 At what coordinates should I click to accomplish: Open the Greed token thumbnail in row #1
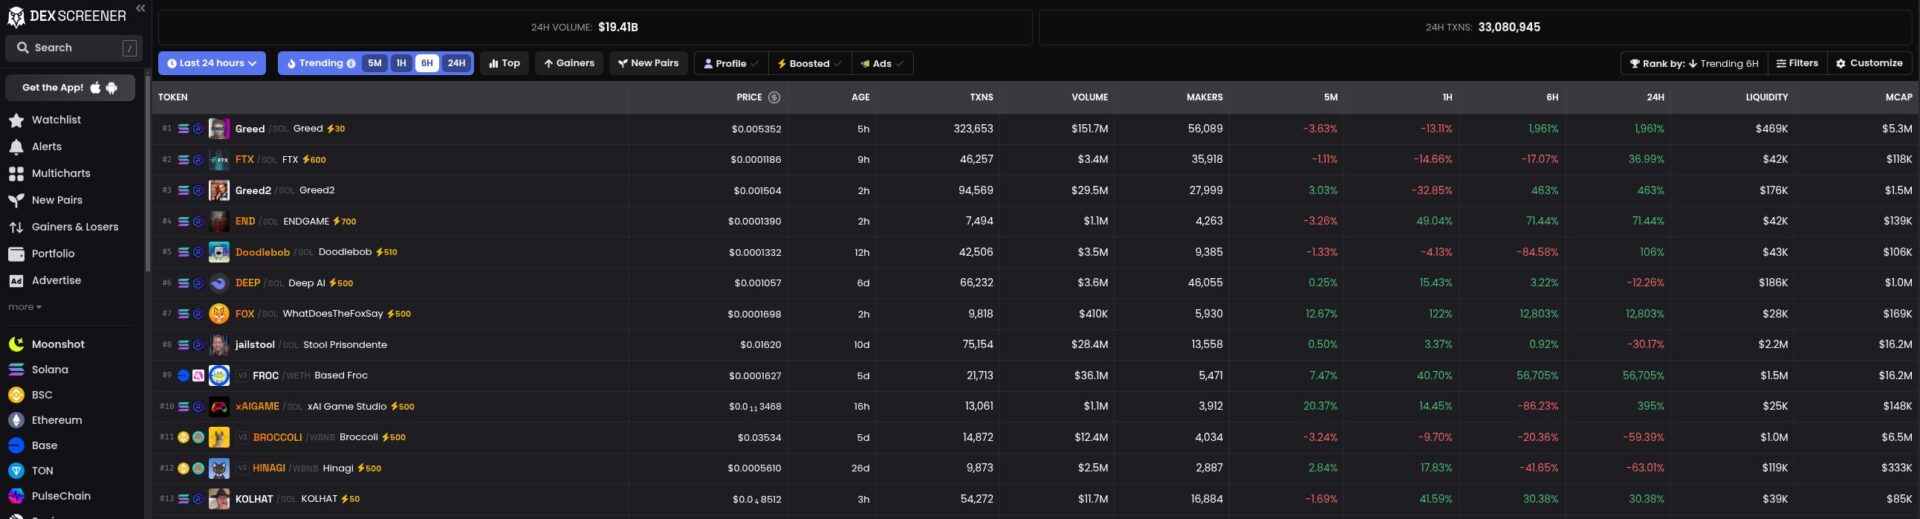(219, 129)
